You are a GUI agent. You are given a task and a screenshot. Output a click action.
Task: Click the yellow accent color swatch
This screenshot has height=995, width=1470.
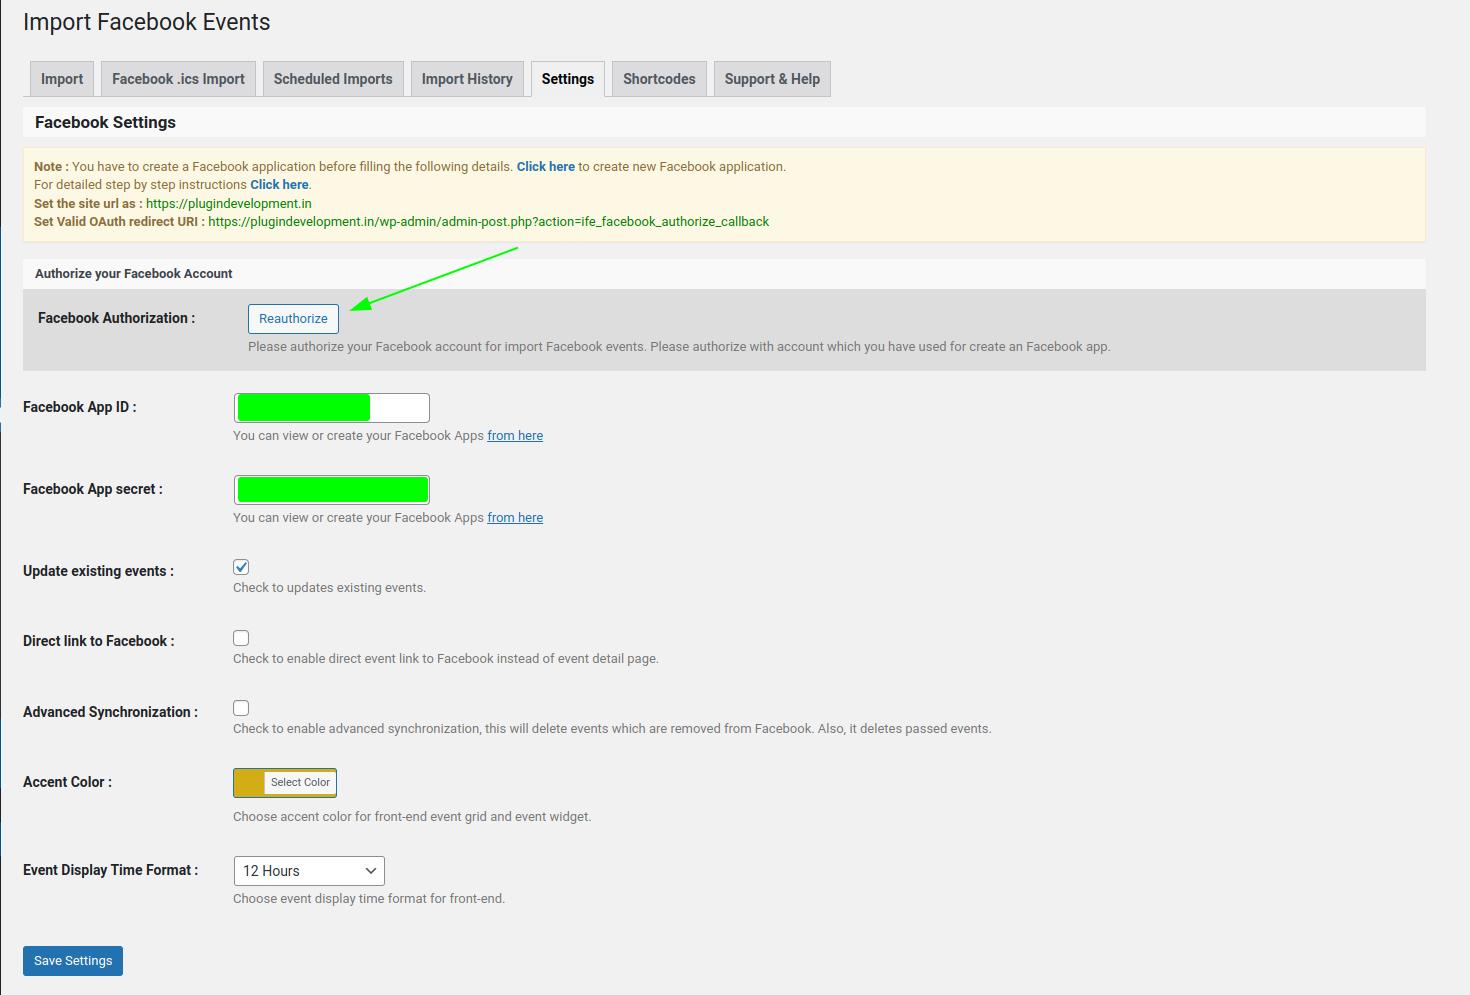pyautogui.click(x=249, y=783)
